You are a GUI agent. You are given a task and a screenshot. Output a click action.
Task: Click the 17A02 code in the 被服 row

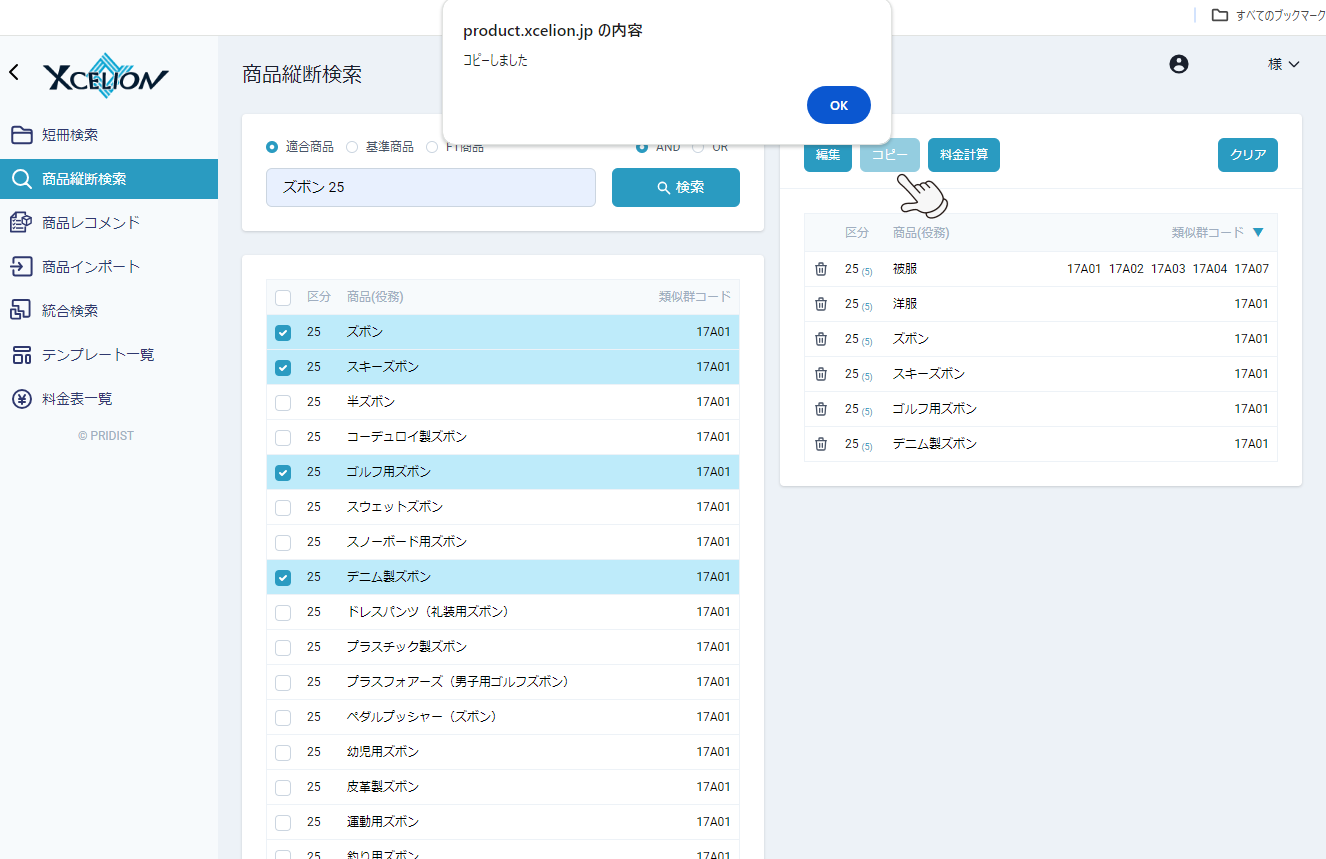(1126, 269)
